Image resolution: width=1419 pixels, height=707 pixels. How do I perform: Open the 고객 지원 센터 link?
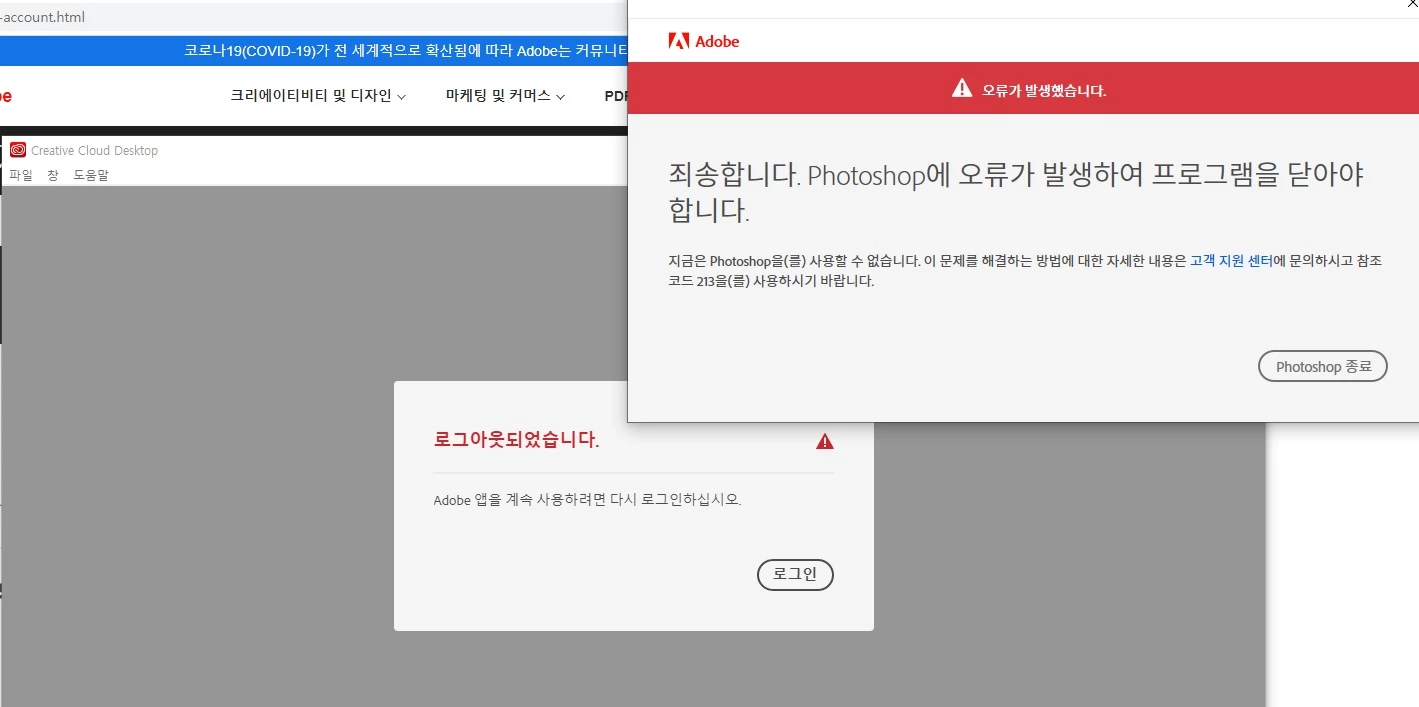click(1231, 261)
